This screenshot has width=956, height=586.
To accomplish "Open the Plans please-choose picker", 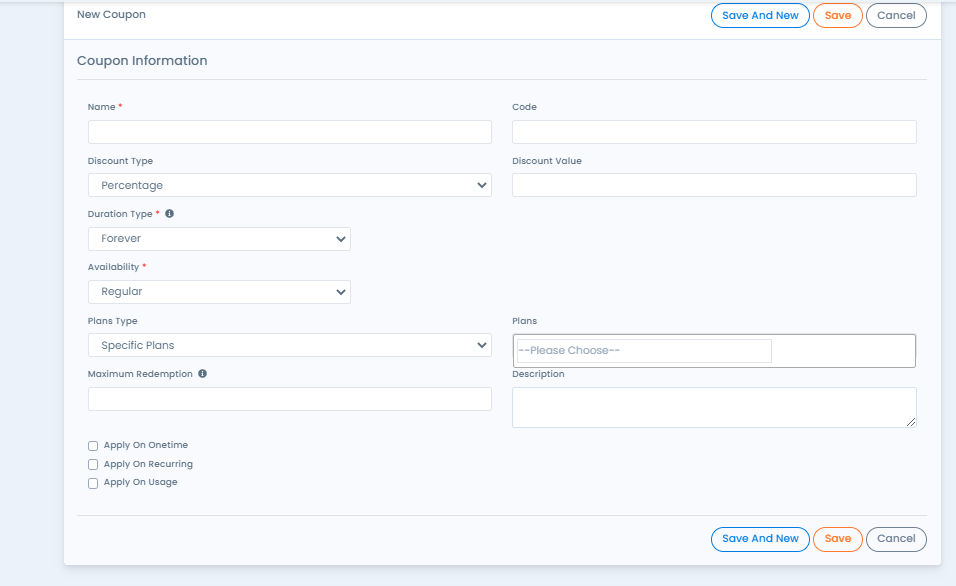I will pos(642,350).
